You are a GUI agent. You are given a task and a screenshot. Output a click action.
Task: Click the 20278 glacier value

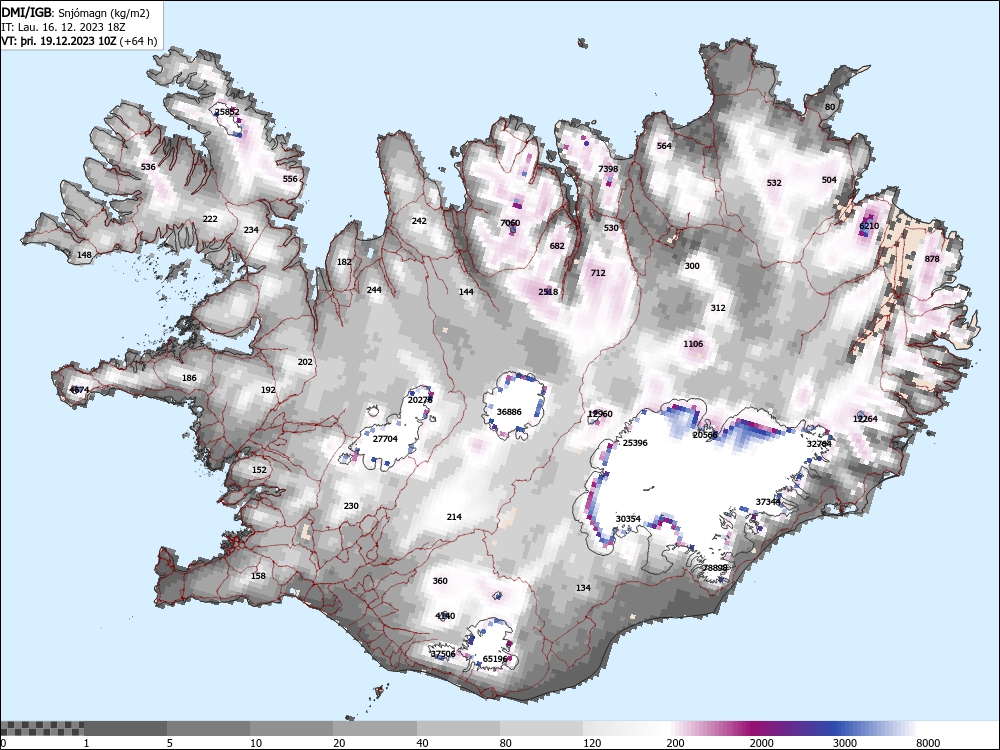[x=420, y=401]
